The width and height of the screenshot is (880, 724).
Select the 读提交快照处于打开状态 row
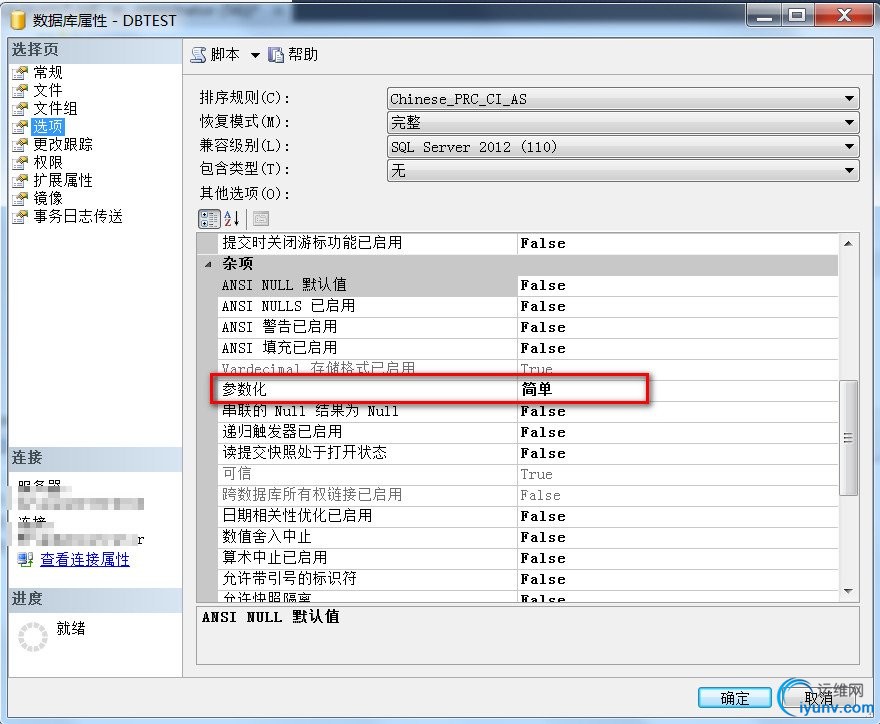528,453
